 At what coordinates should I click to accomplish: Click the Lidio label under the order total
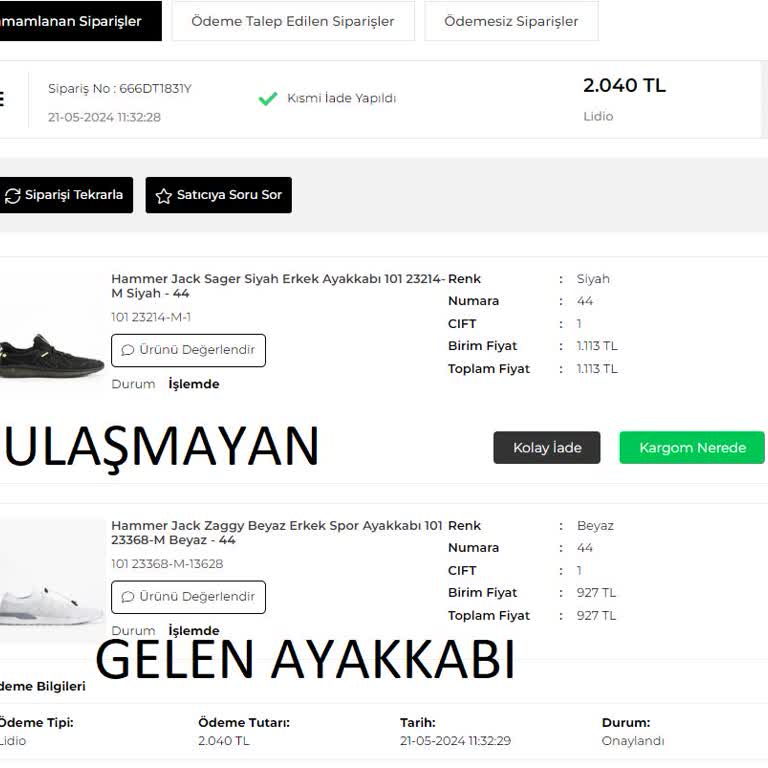pyautogui.click(x=598, y=116)
